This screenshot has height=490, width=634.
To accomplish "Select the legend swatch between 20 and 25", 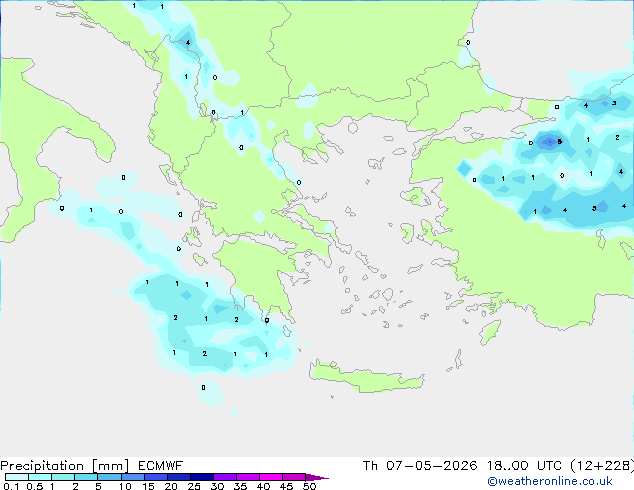I will pyautogui.click(x=179, y=477).
